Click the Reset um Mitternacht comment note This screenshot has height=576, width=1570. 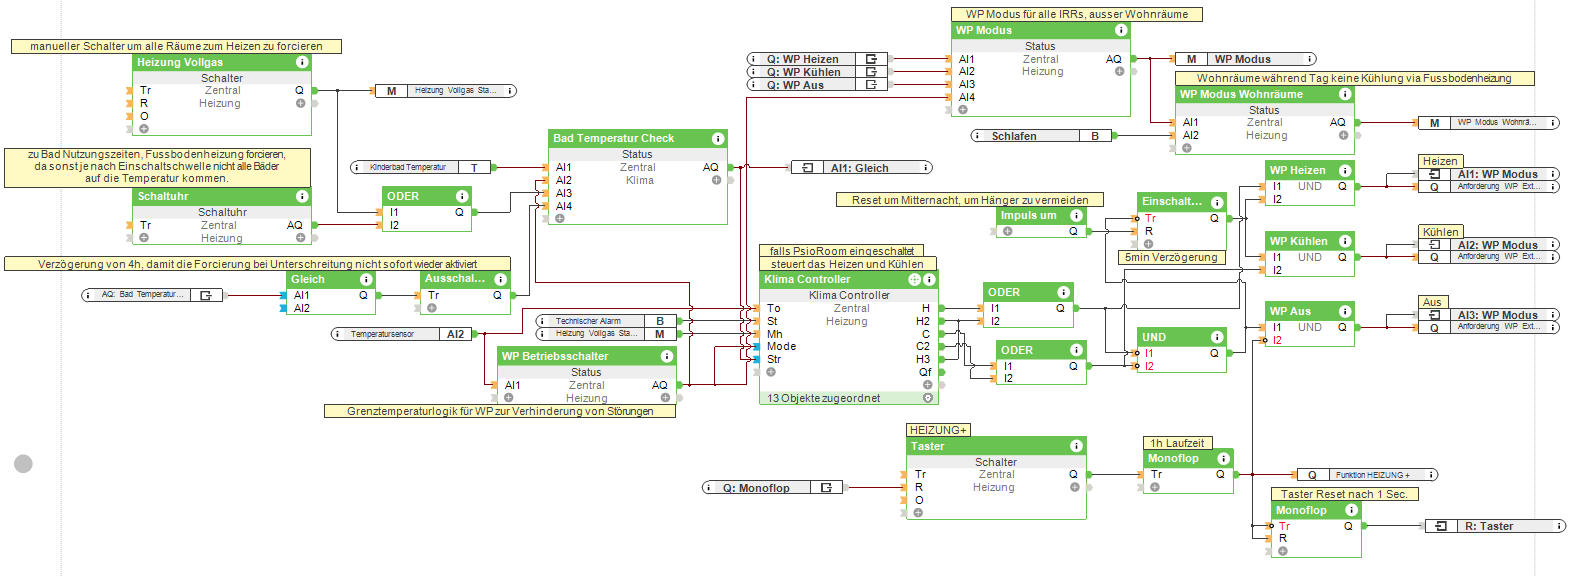pyautogui.click(x=969, y=200)
